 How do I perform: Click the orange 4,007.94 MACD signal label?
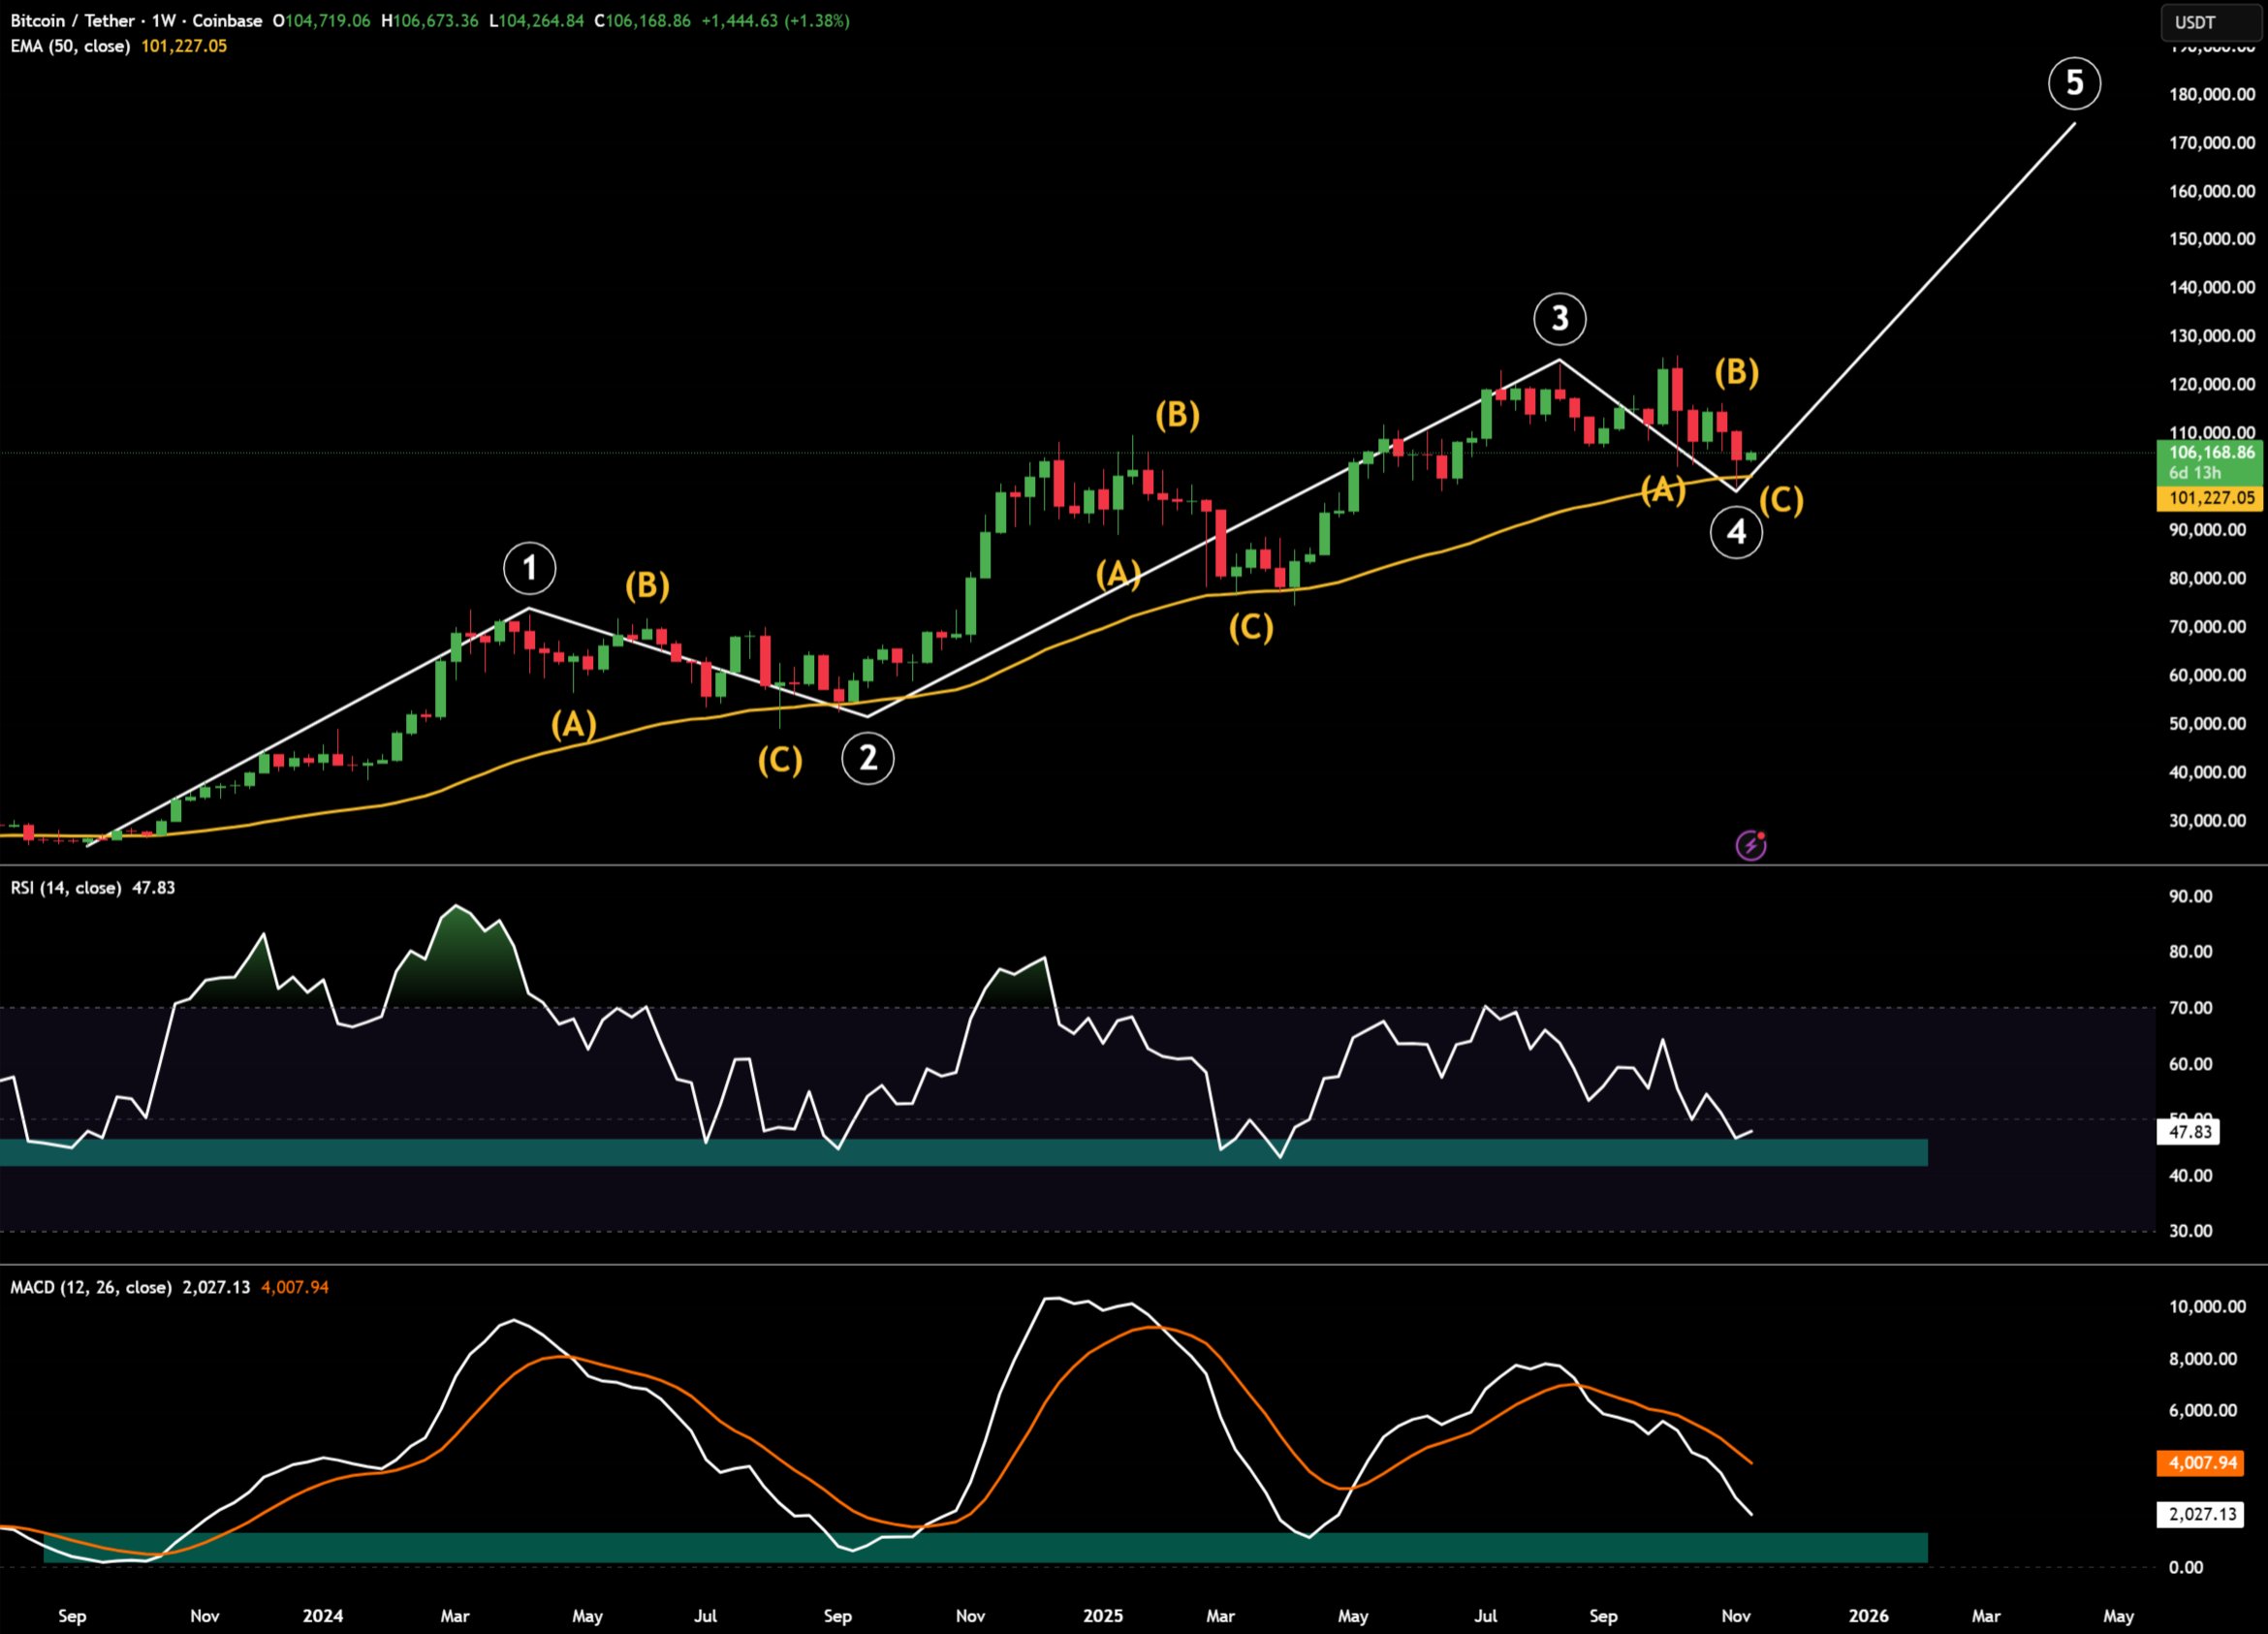2202,1463
